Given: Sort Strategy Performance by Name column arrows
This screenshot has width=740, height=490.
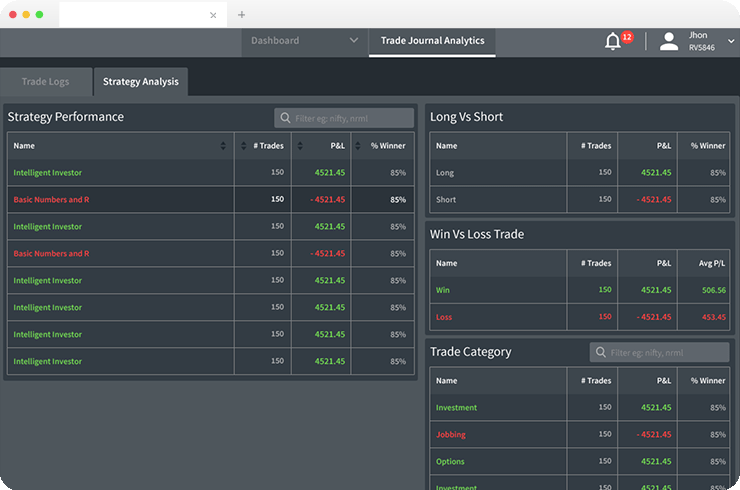Looking at the screenshot, I should click(223, 146).
